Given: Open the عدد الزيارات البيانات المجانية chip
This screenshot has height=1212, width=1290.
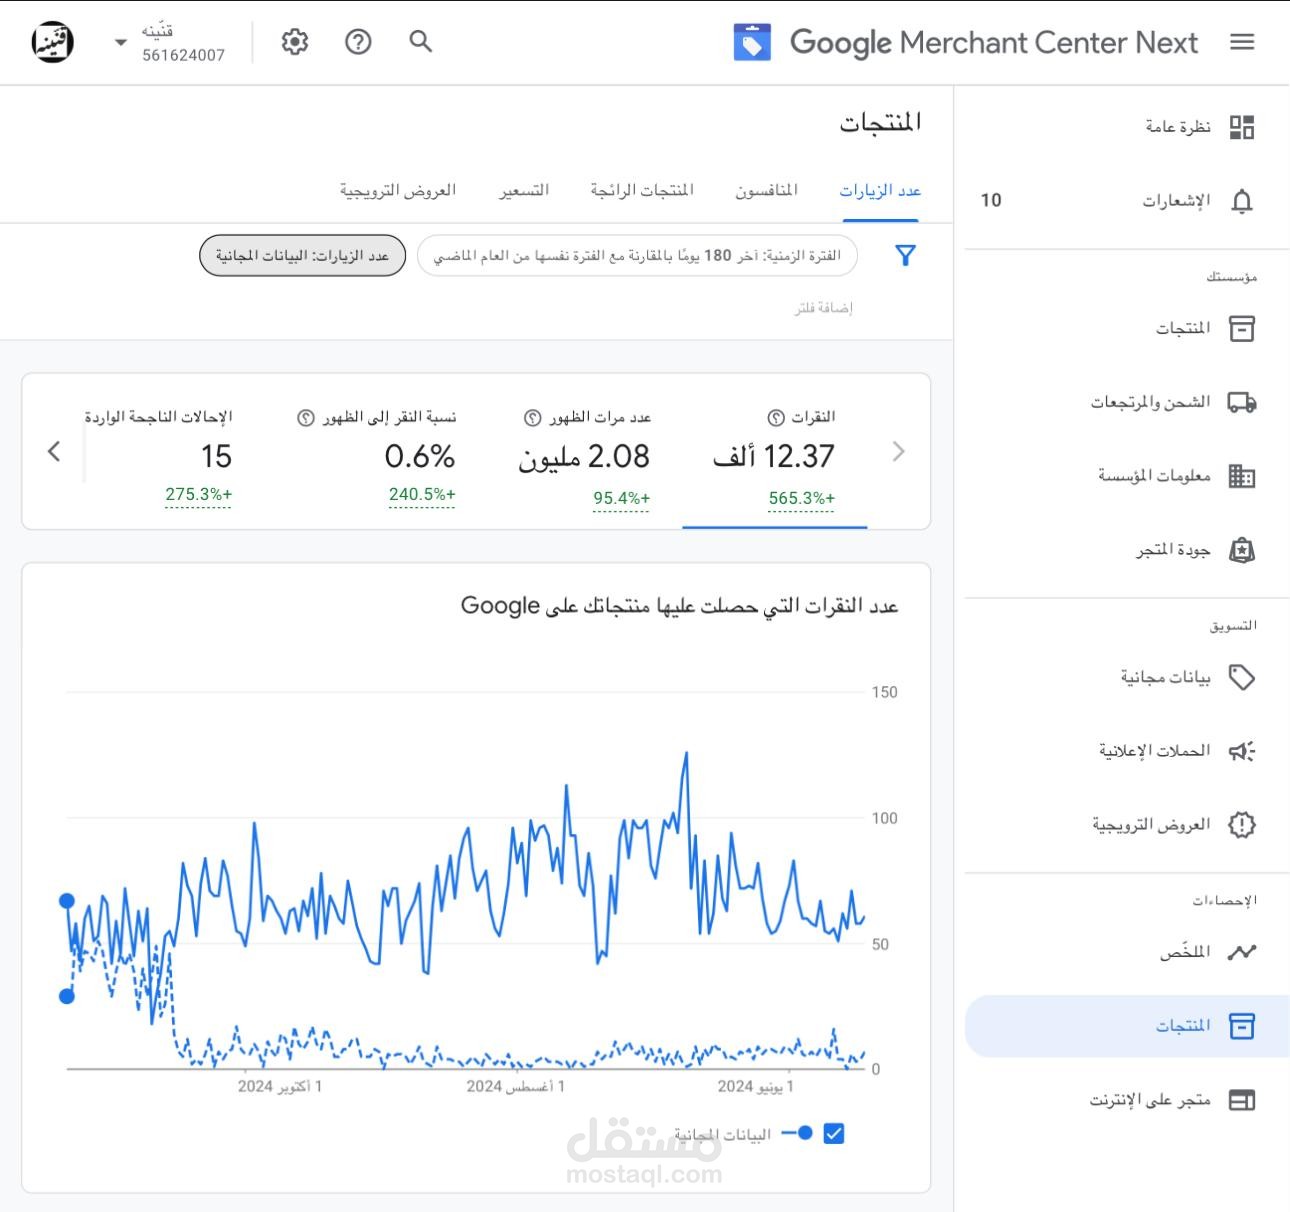Looking at the screenshot, I should (302, 256).
